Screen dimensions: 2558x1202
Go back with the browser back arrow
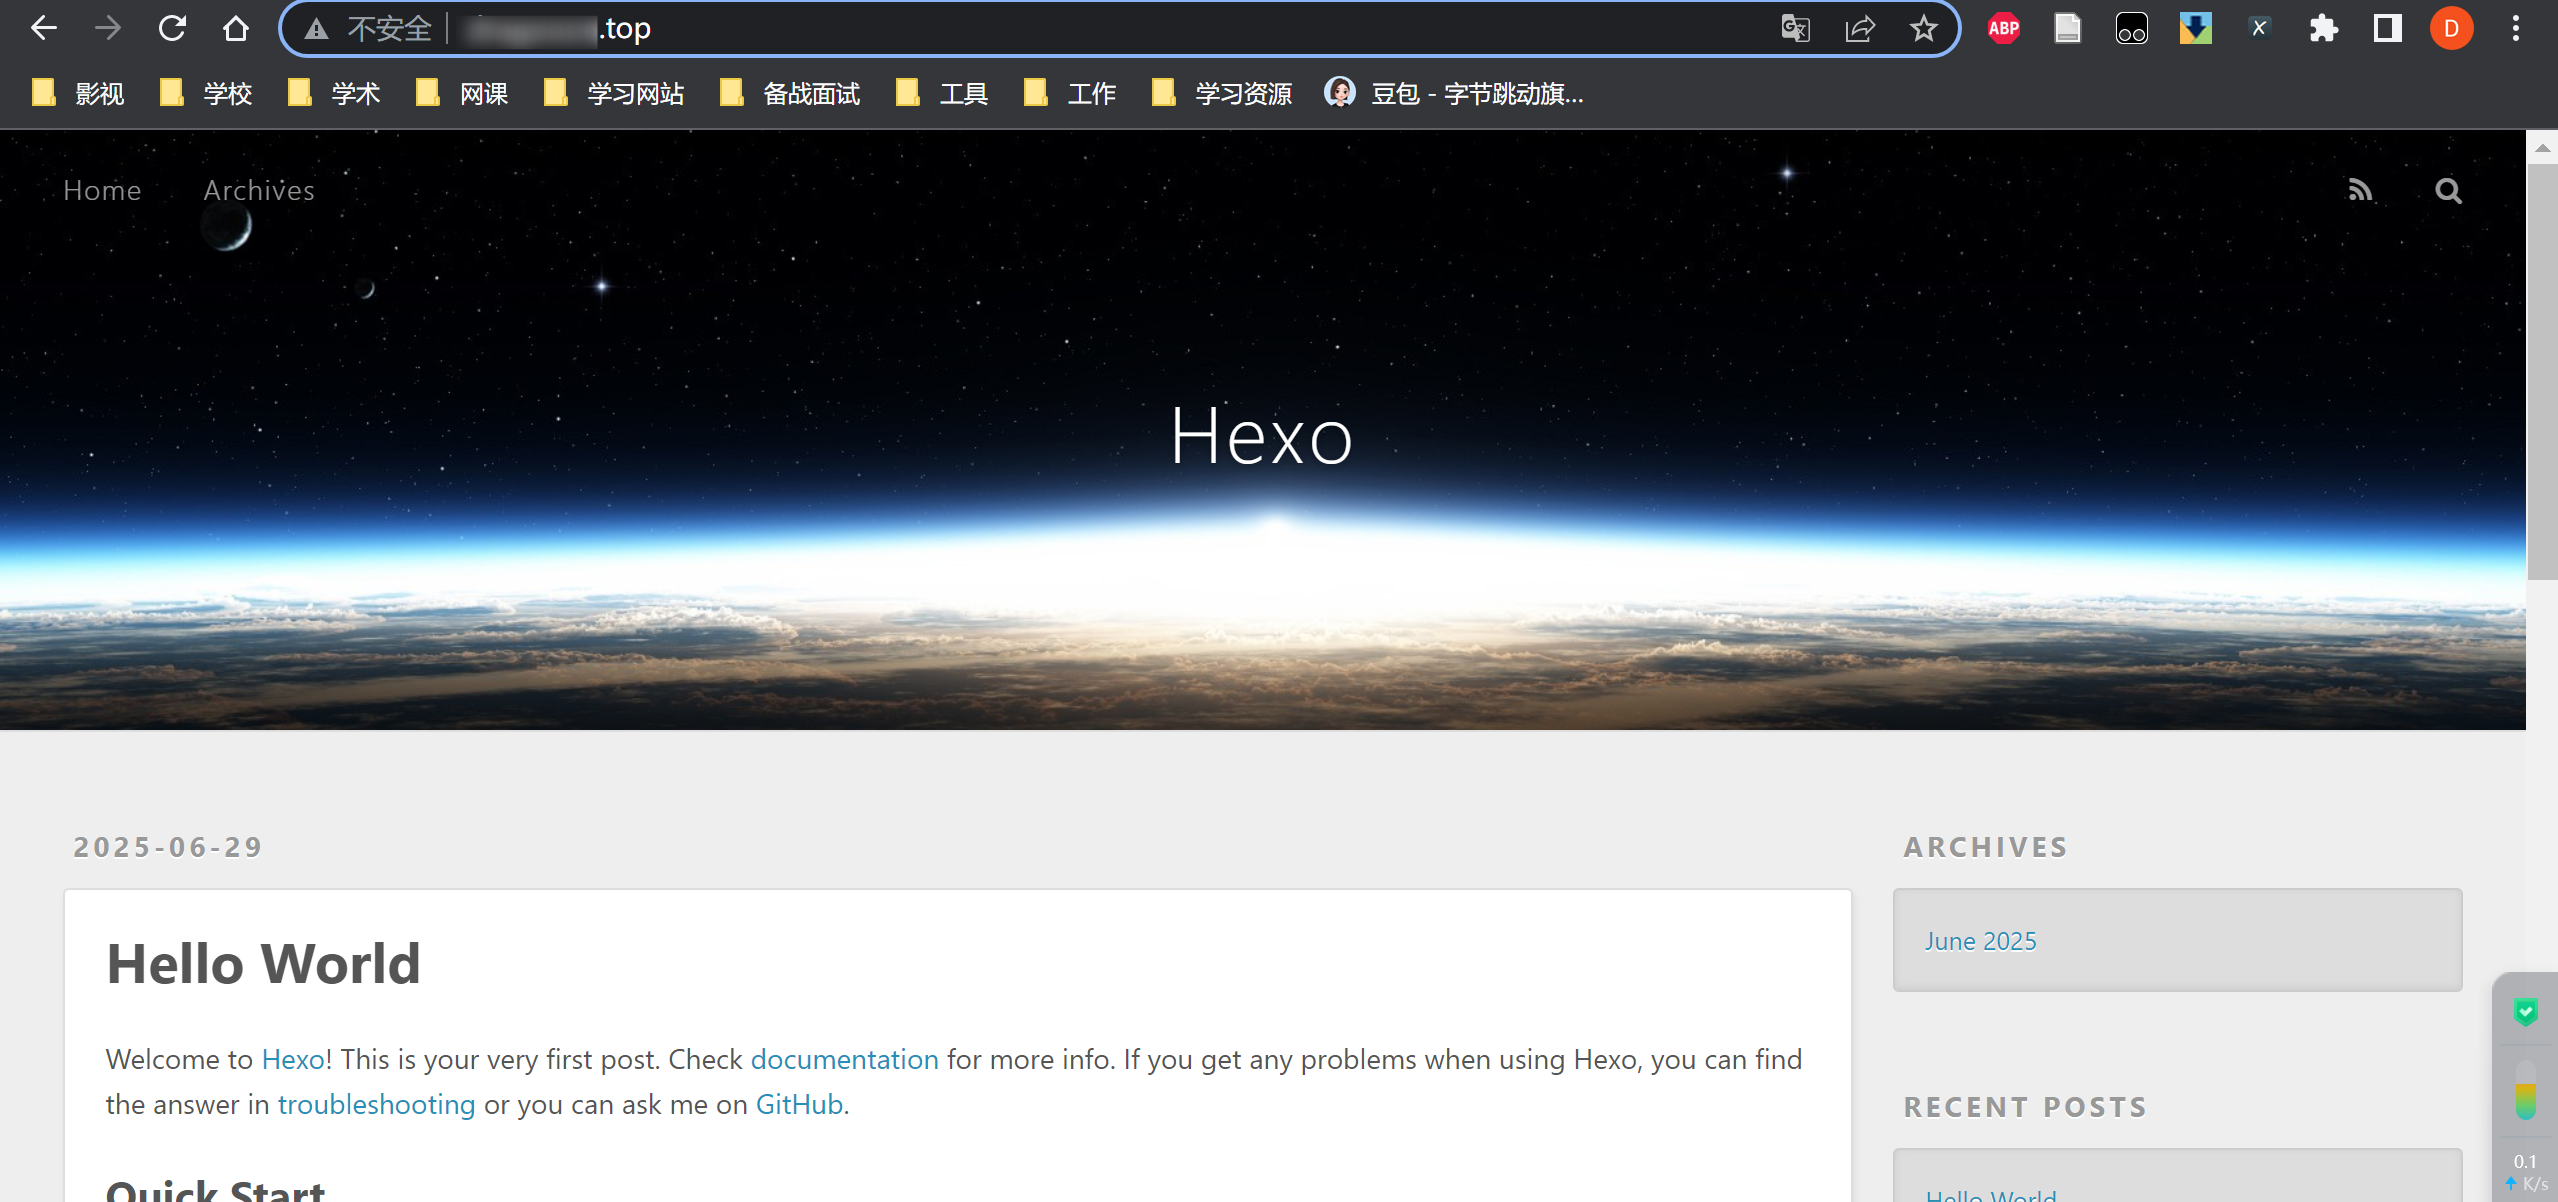coord(44,28)
